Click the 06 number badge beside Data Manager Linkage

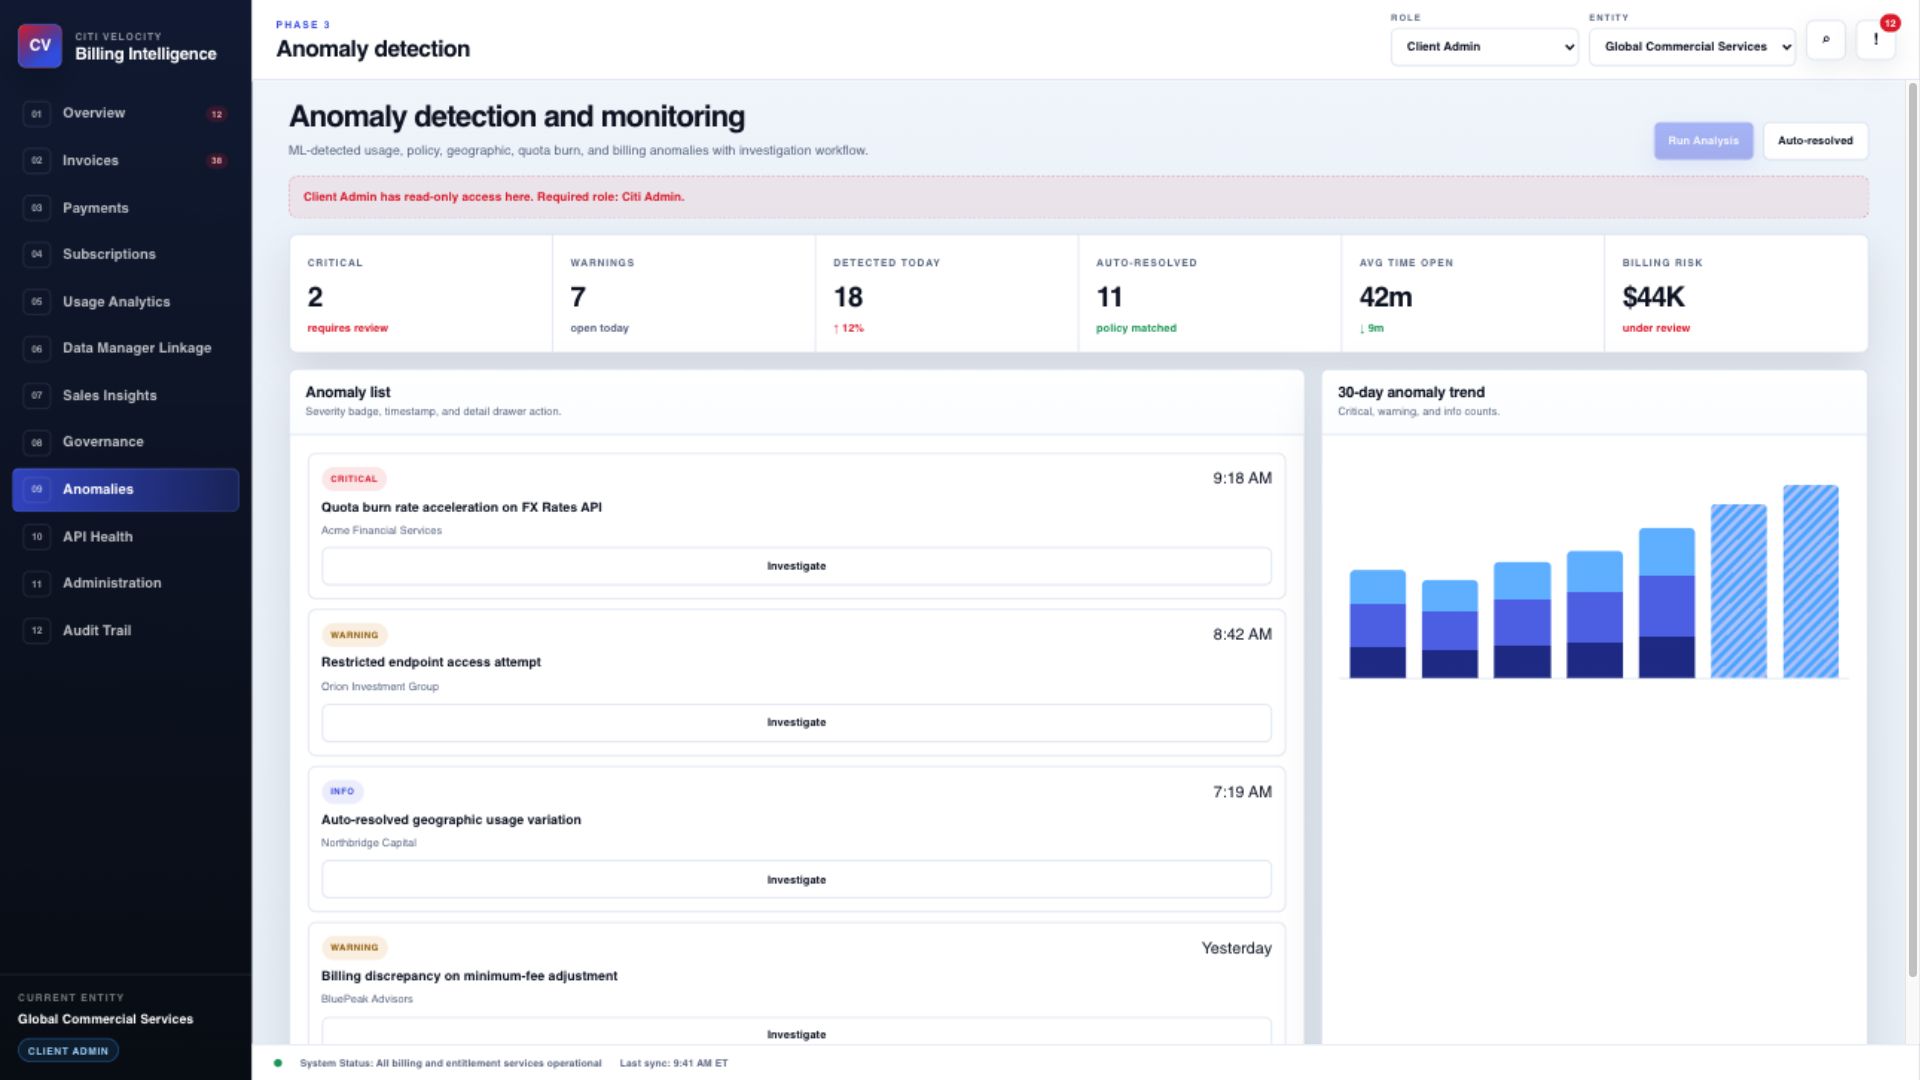tap(37, 349)
